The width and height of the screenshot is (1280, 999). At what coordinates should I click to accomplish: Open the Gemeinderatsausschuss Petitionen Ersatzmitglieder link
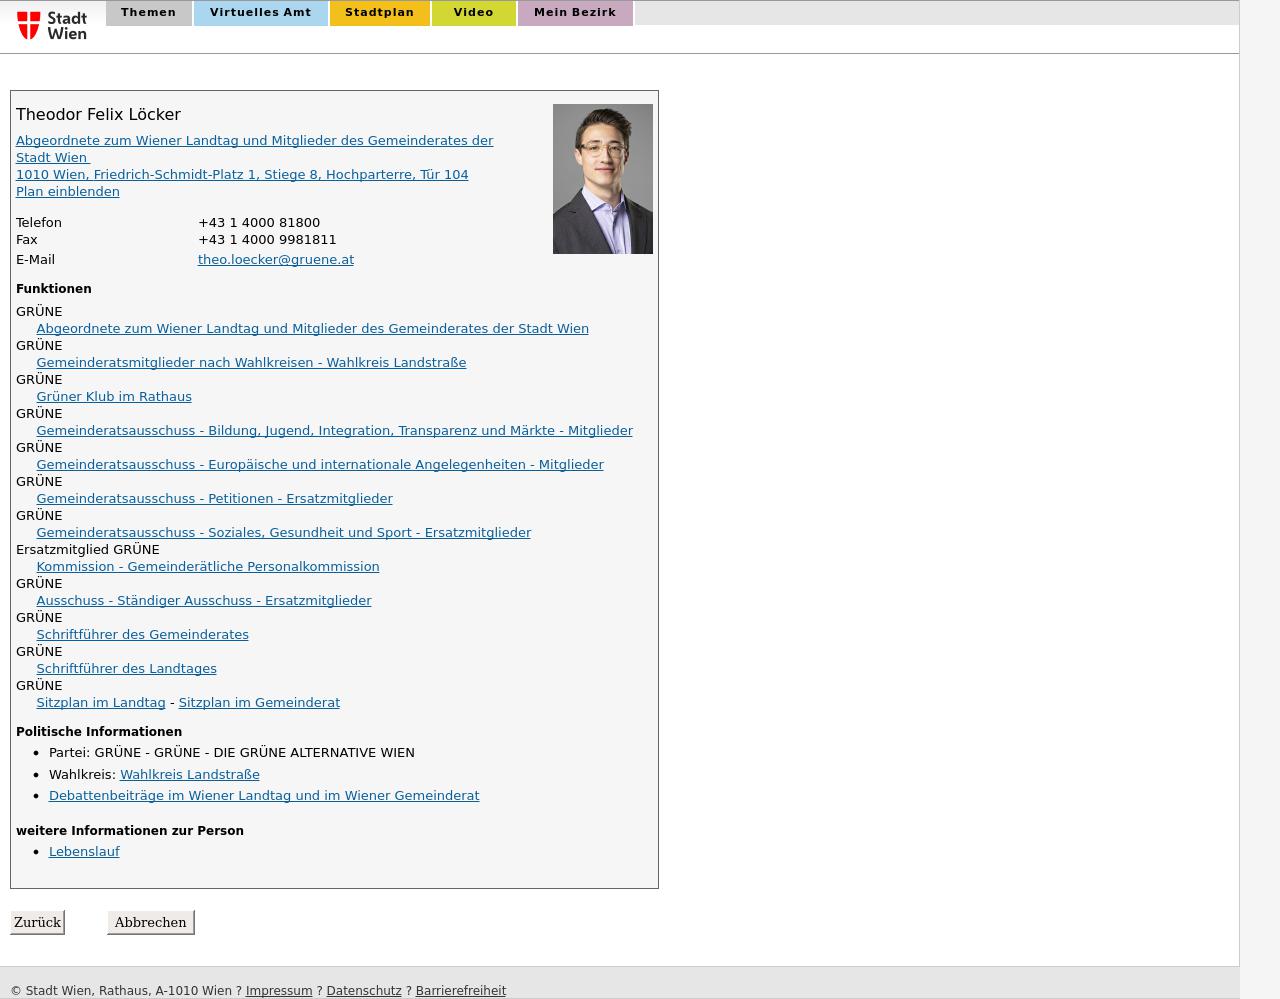(214, 499)
